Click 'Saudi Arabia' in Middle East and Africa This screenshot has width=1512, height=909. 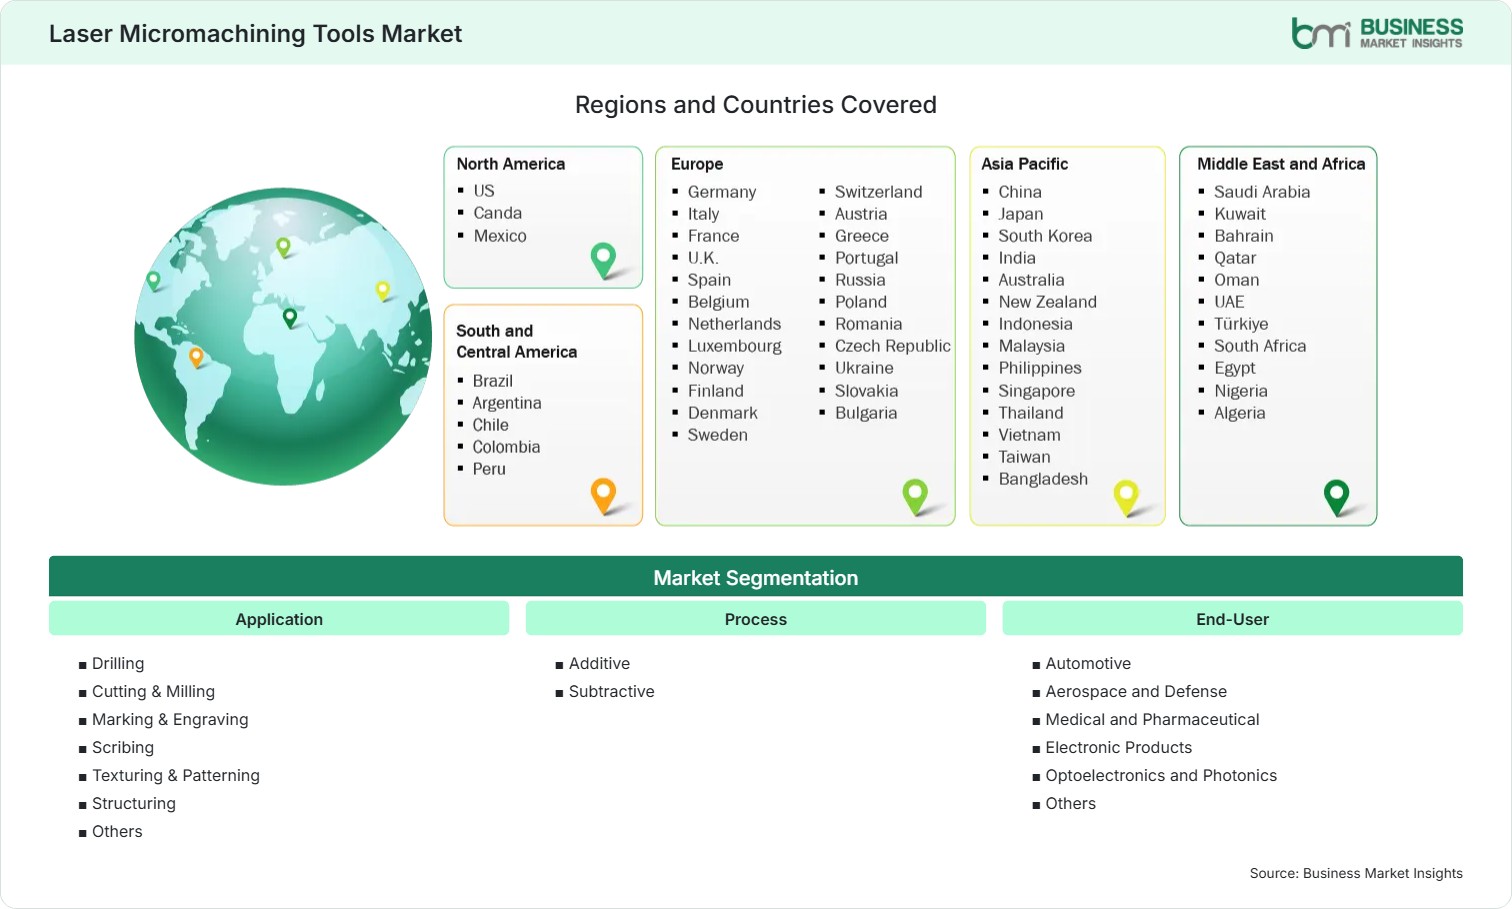pyautogui.click(x=1262, y=192)
